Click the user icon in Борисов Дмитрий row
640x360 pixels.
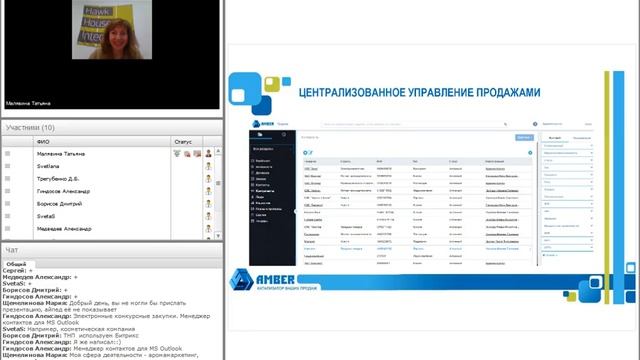pyautogui.click(x=209, y=204)
